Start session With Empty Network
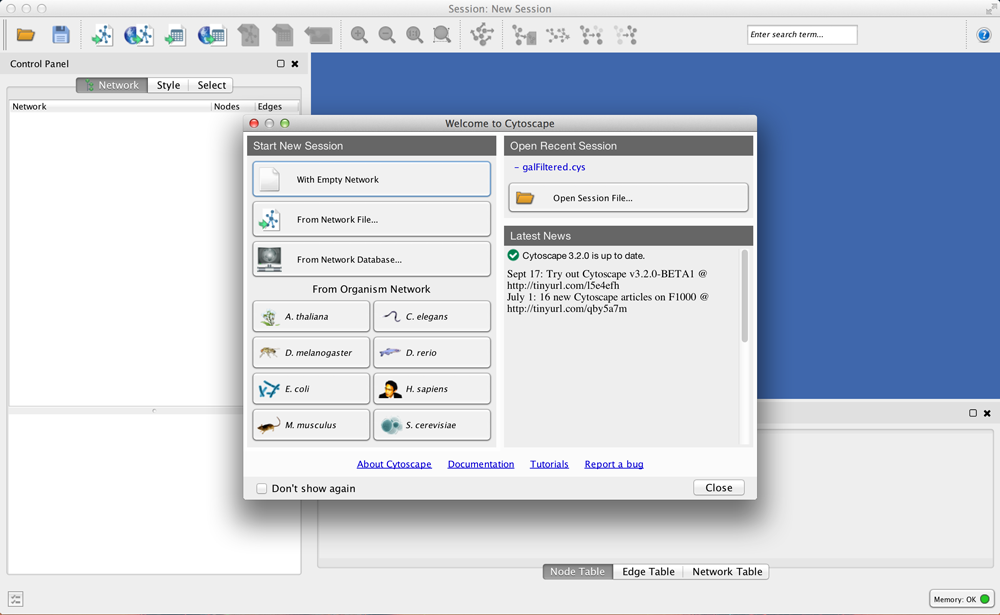This screenshot has height=615, width=1000. point(371,180)
